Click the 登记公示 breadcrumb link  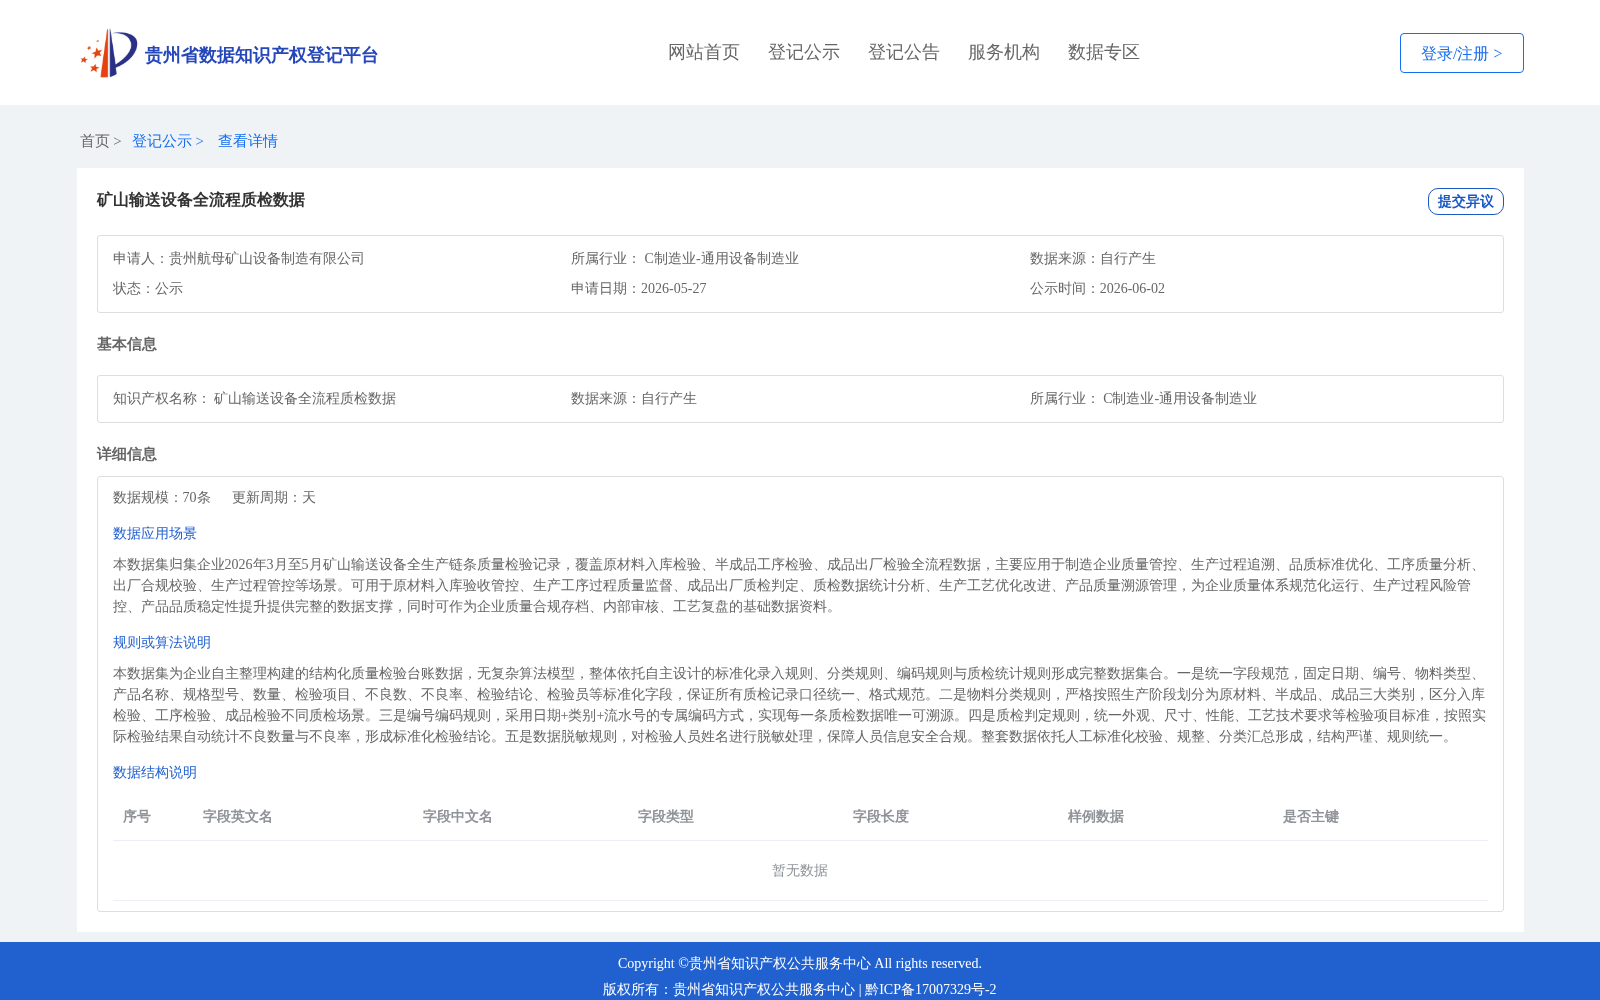(162, 141)
